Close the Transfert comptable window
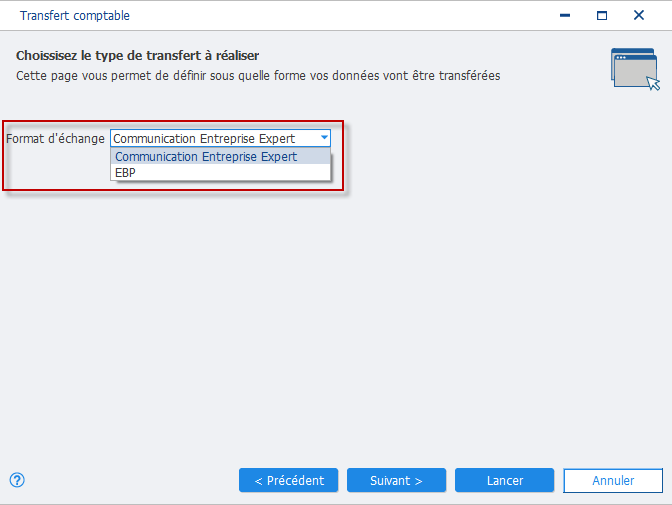 click(639, 15)
